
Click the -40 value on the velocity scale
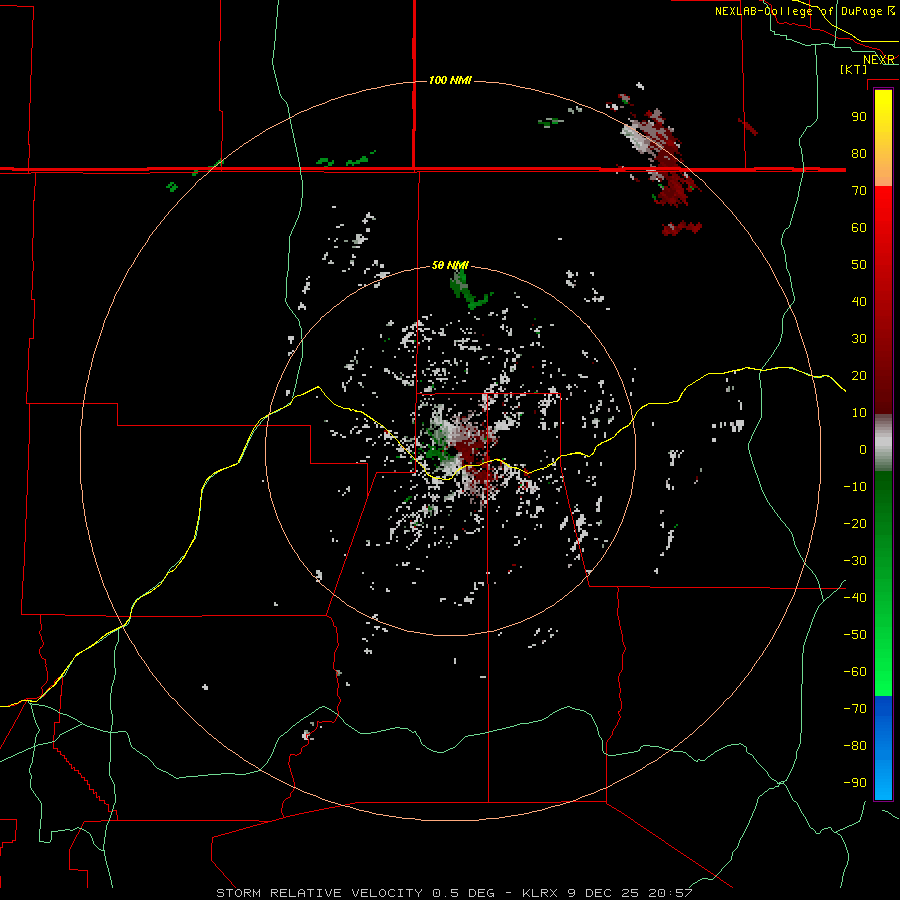pyautogui.click(x=855, y=598)
